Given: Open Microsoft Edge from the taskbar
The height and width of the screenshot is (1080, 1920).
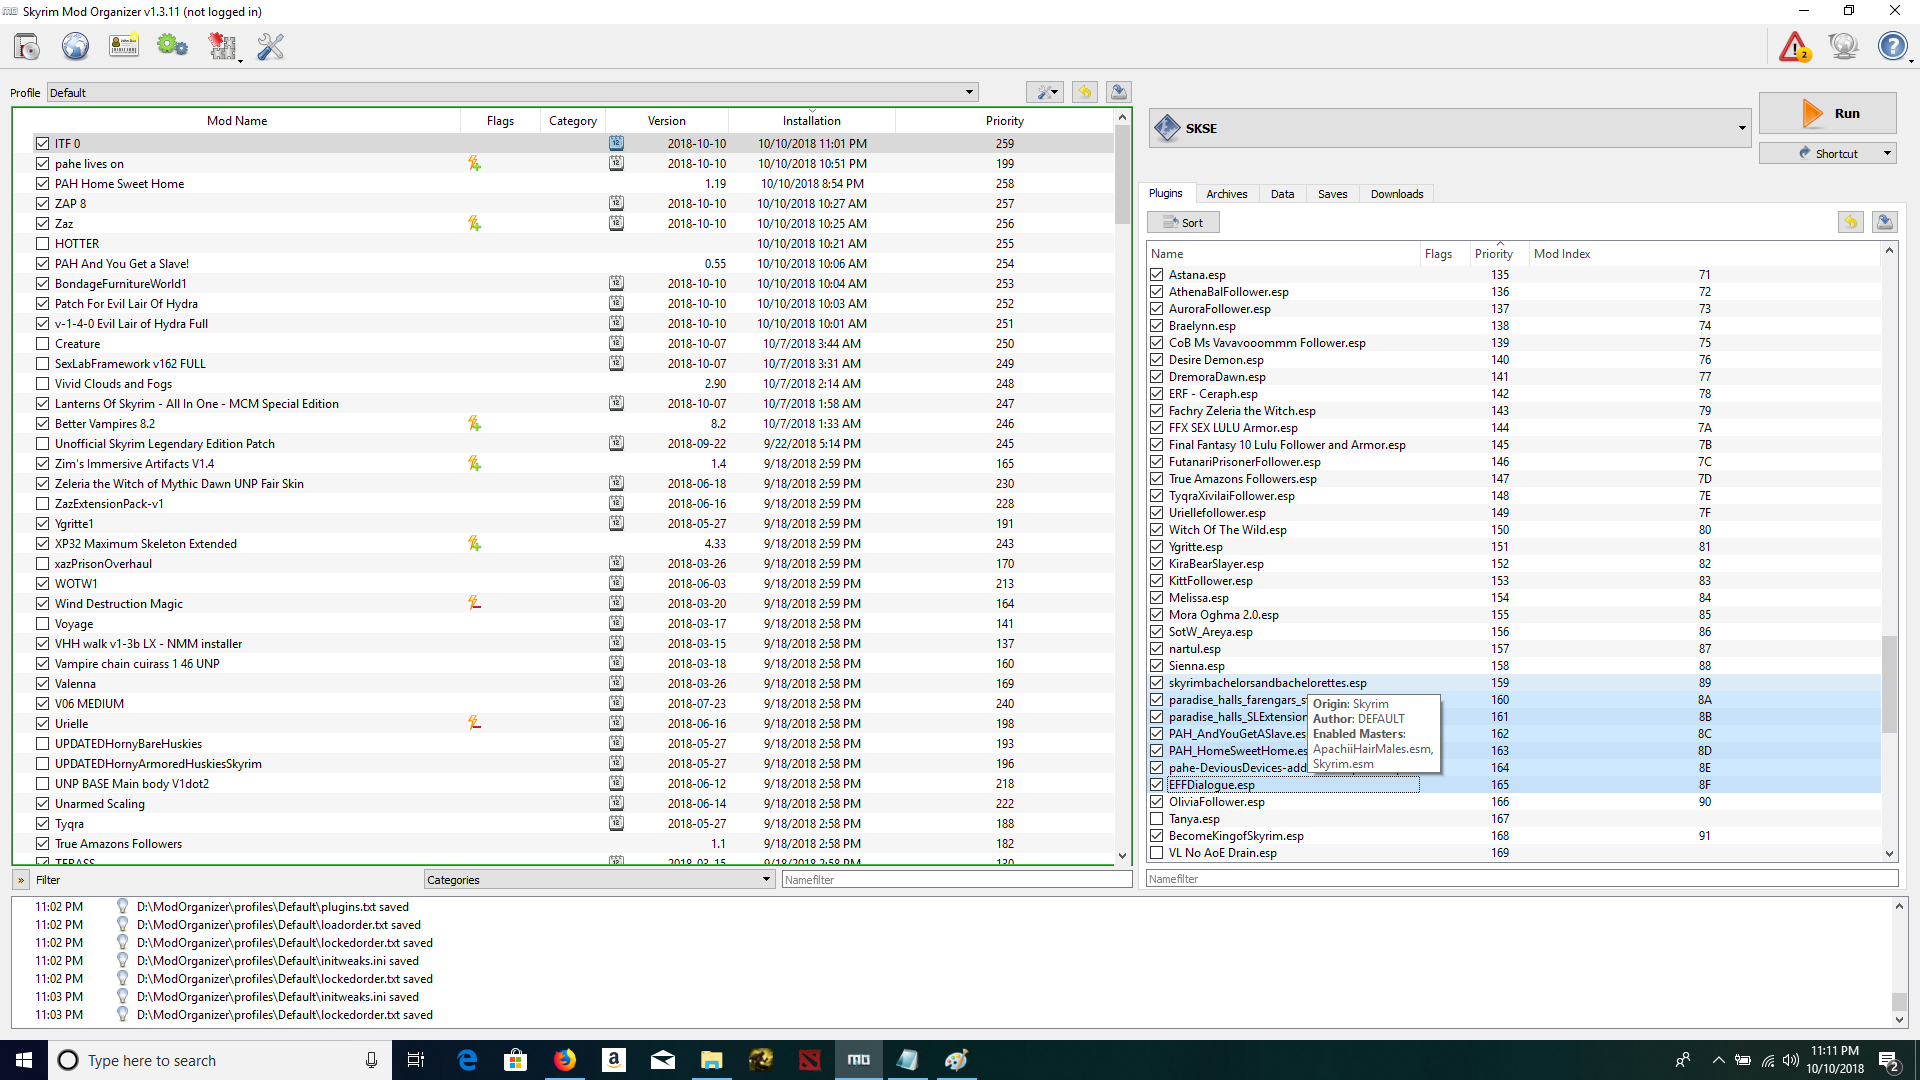Looking at the screenshot, I should (467, 1060).
